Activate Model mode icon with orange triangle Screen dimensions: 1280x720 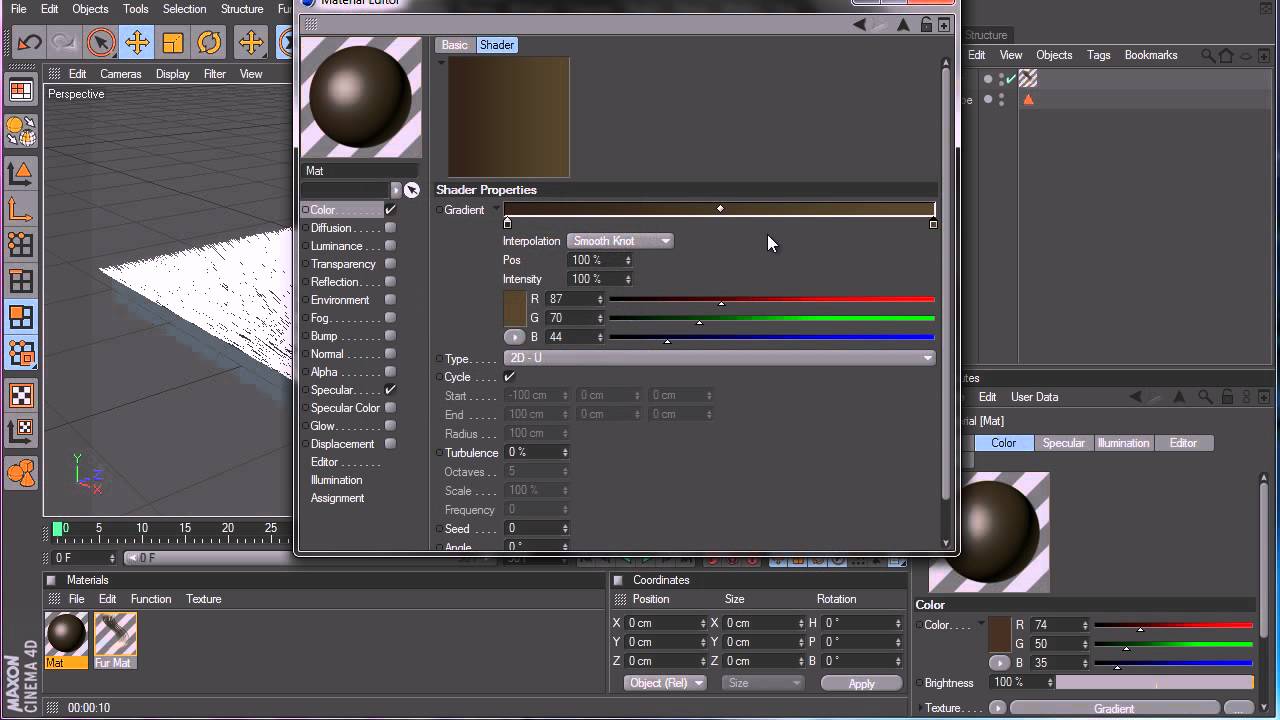point(21,172)
